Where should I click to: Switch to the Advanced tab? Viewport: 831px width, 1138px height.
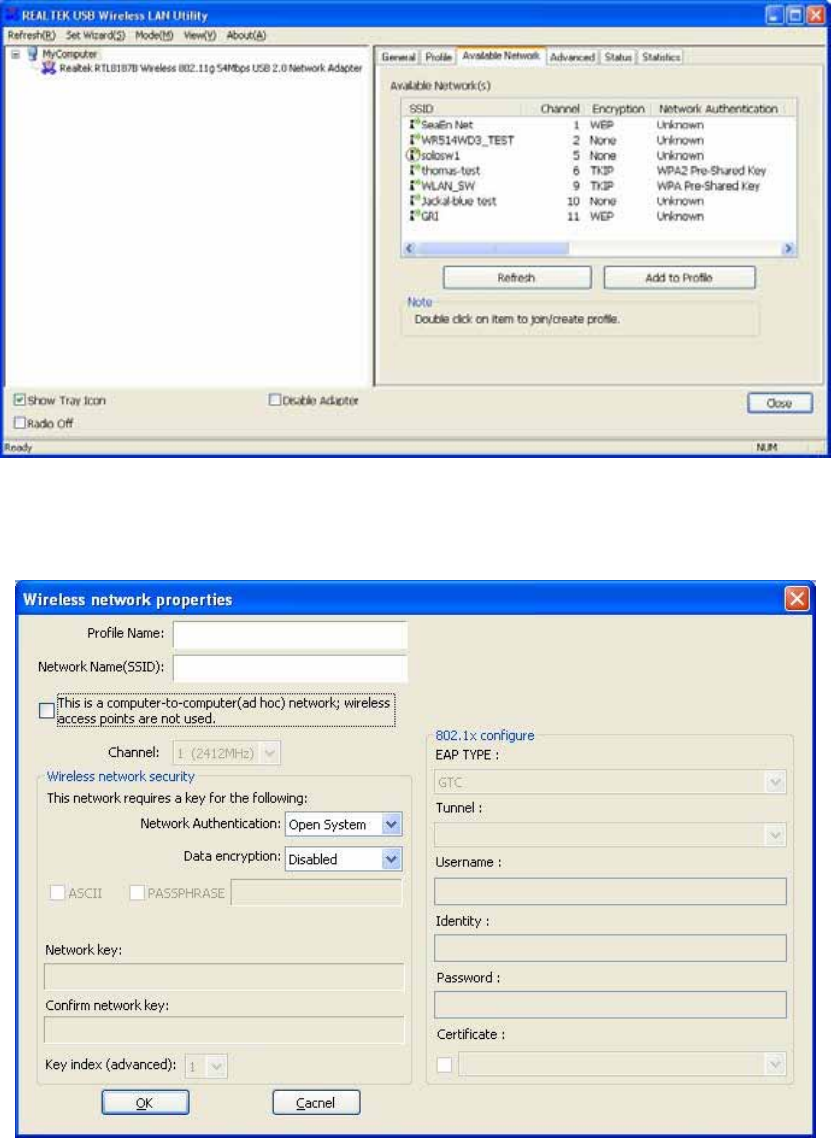(572, 57)
